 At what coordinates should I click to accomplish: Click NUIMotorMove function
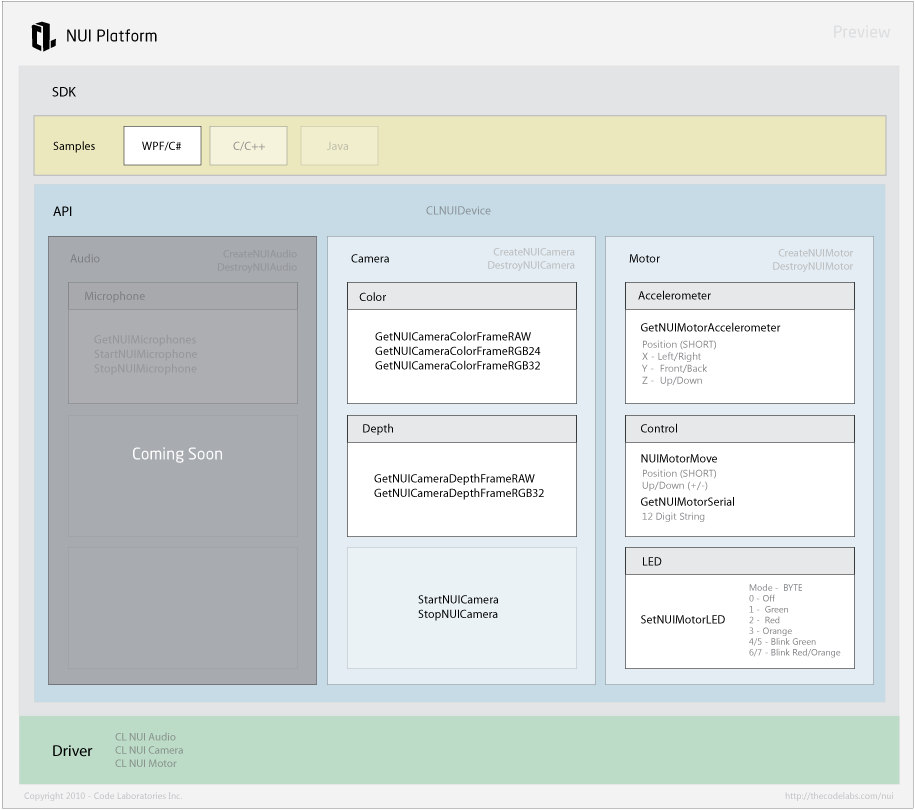point(678,459)
